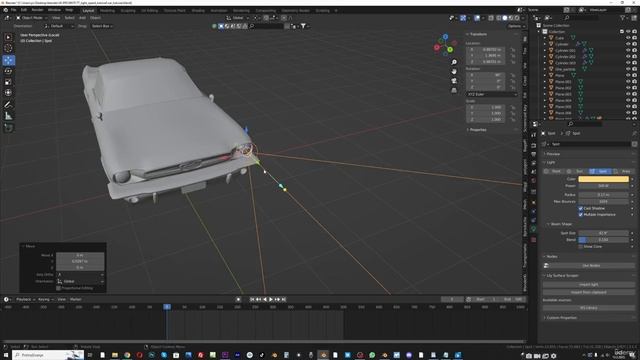Click the Spot Size field

coord(604,233)
